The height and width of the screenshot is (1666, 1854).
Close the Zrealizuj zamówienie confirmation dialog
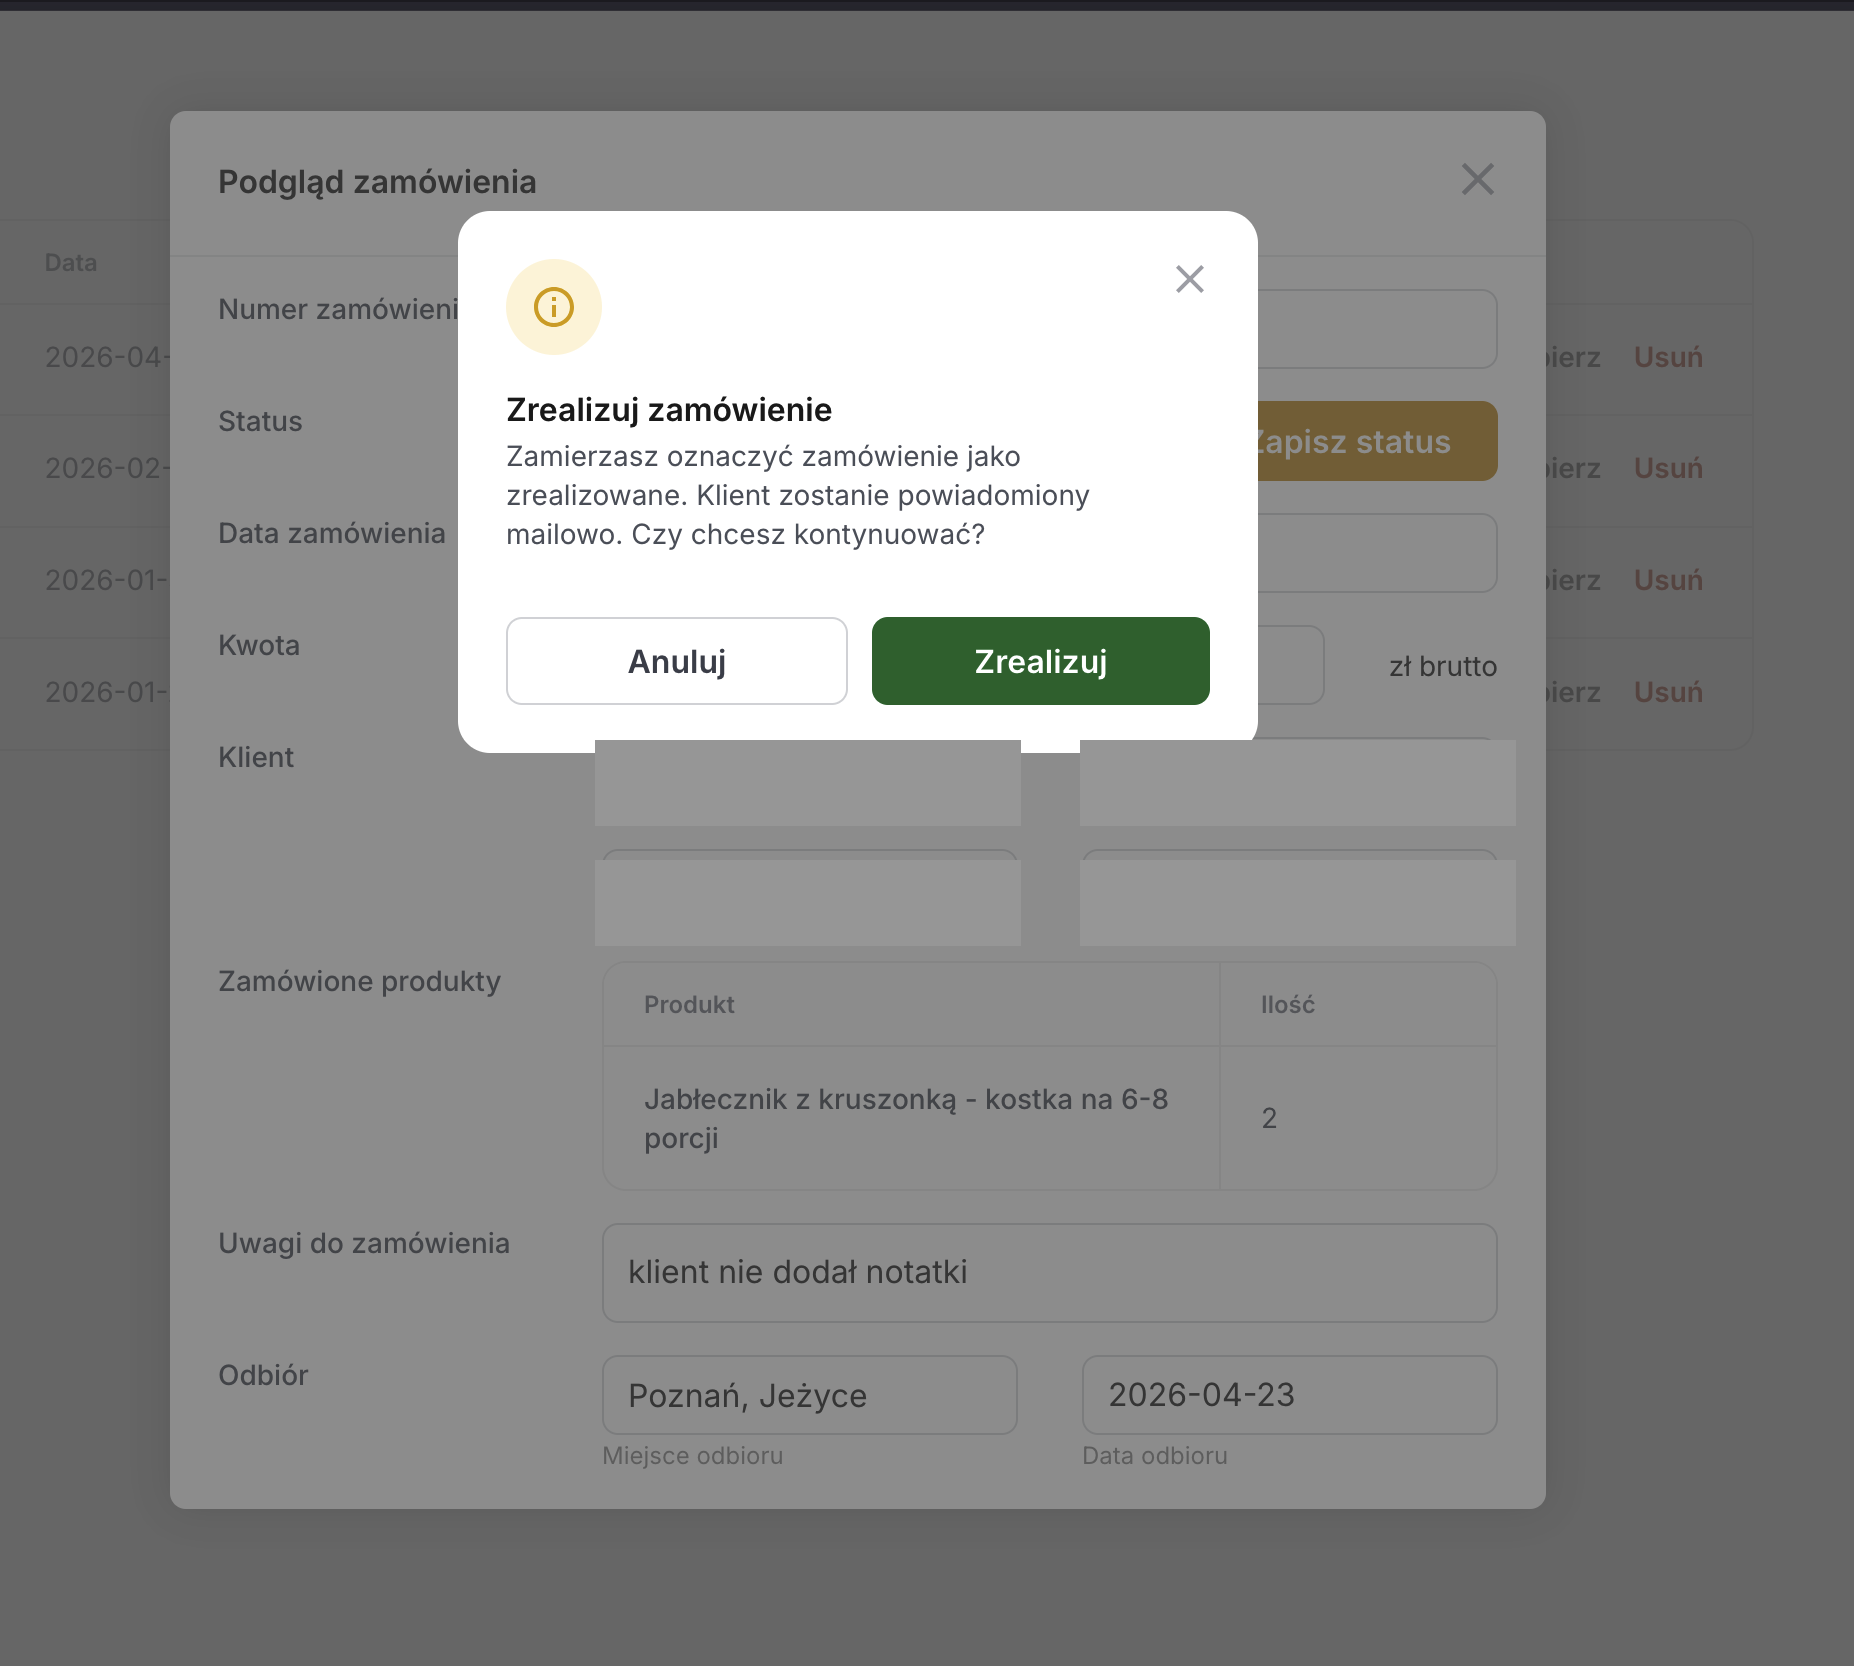[x=1189, y=279]
